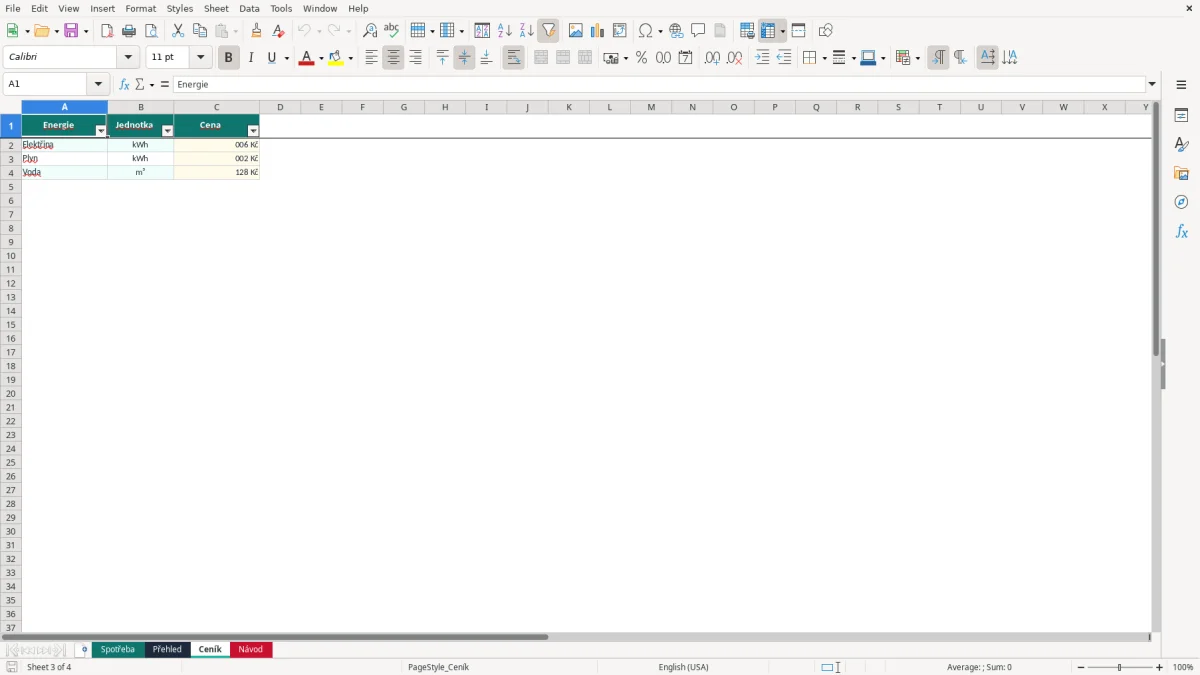
Task: Open font color dropdown arrow
Action: [321, 58]
